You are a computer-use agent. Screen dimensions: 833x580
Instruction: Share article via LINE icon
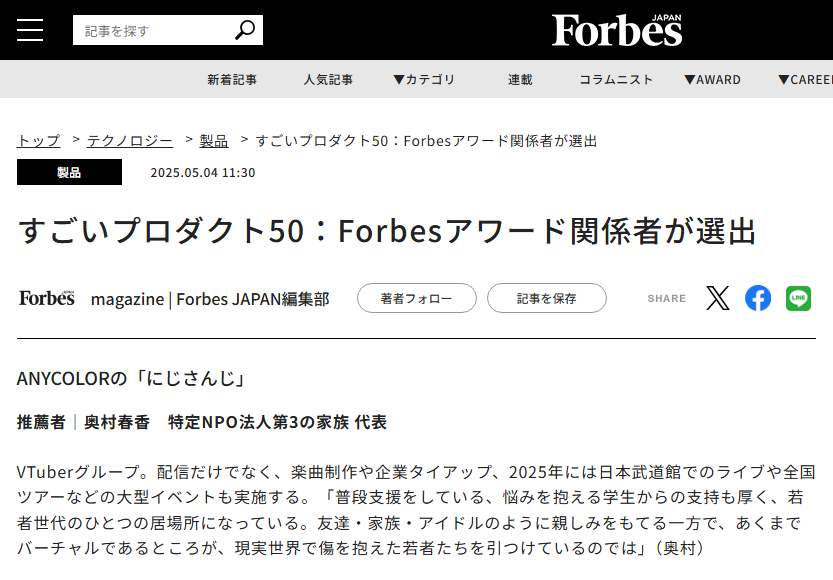[798, 298]
